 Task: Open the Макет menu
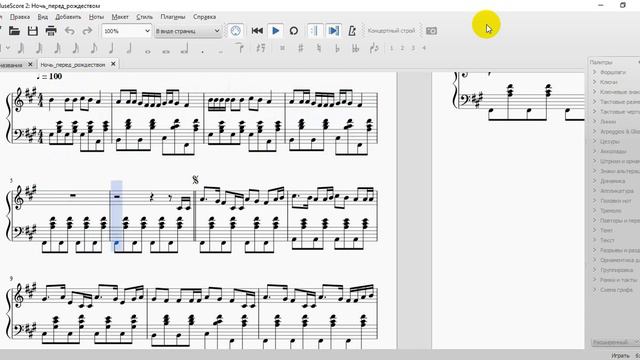pos(120,17)
